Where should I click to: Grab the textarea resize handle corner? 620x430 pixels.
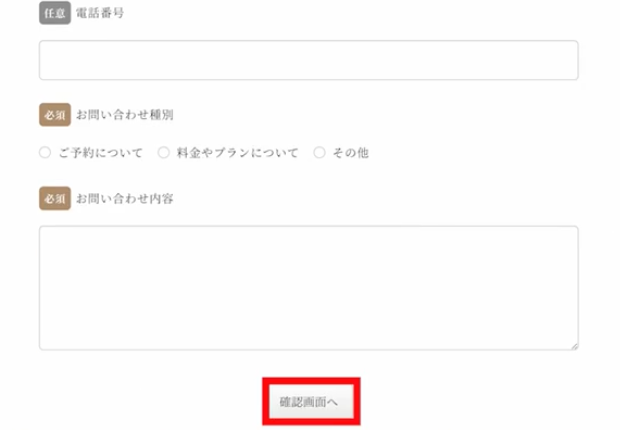(575, 346)
